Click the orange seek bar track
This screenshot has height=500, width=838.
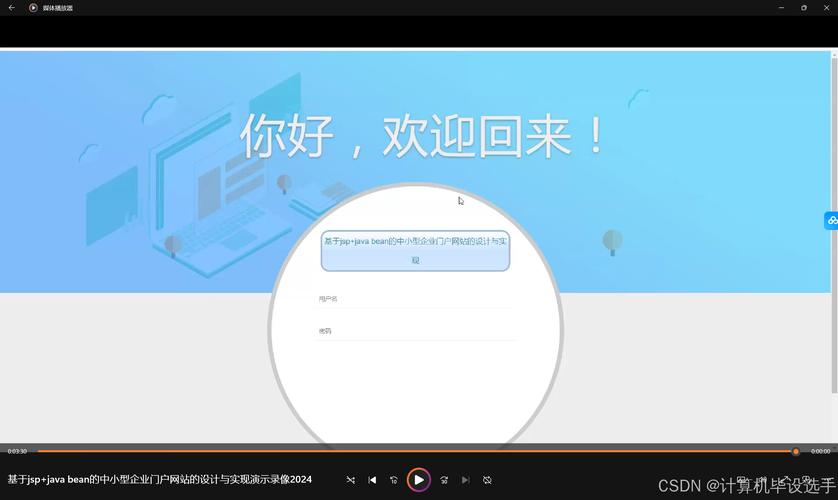(x=417, y=451)
